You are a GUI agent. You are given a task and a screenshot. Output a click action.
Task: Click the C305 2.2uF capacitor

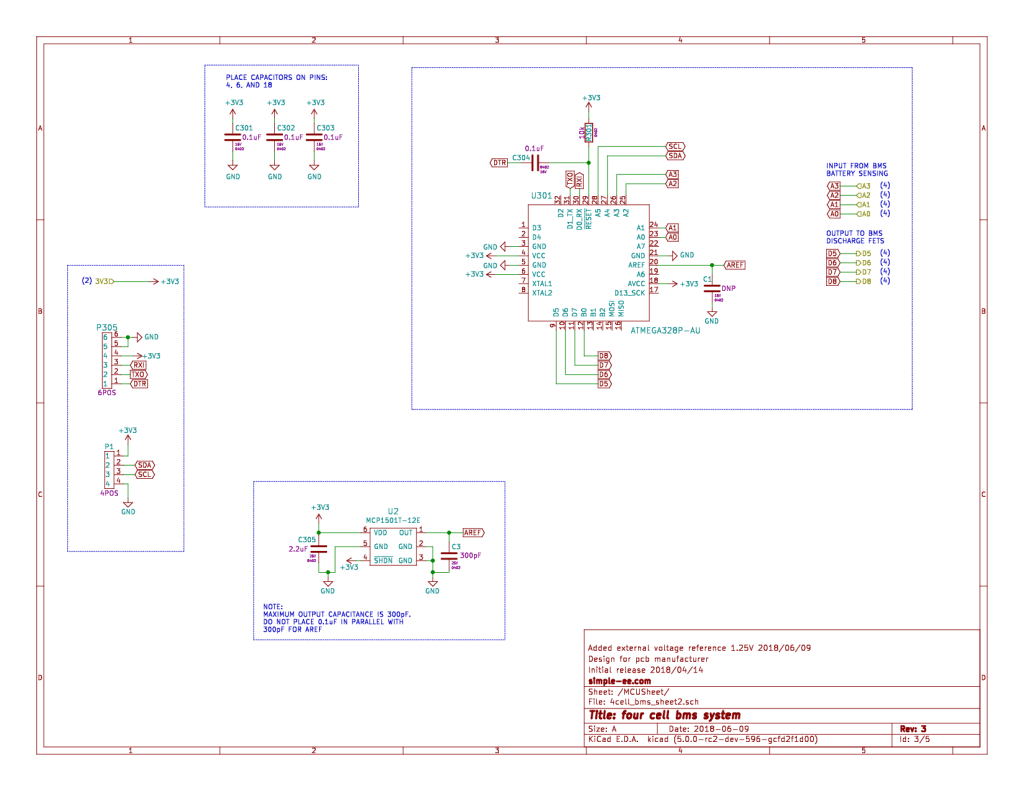point(320,548)
